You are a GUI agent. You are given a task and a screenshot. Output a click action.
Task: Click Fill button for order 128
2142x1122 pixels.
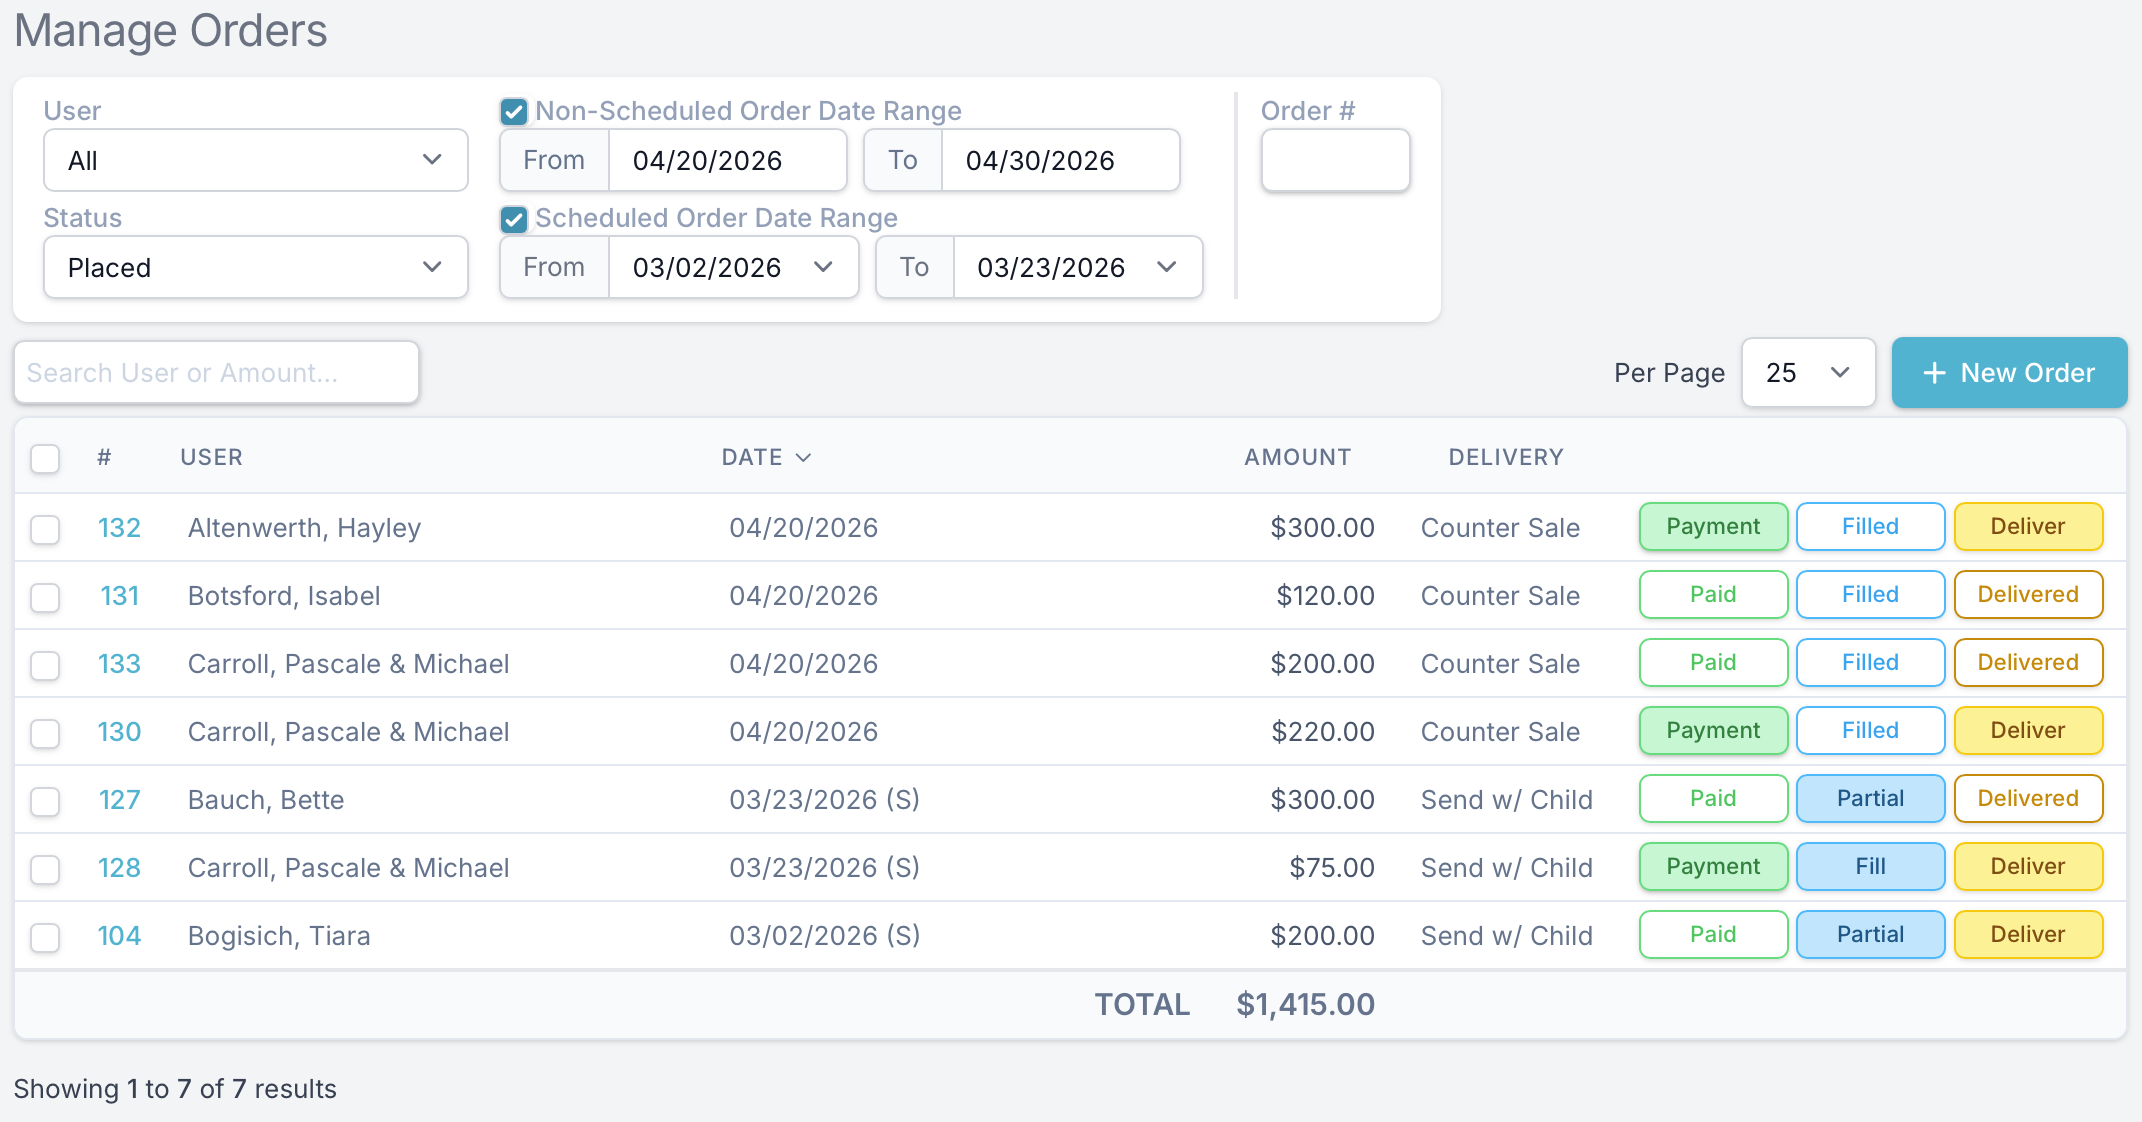coord(1870,867)
